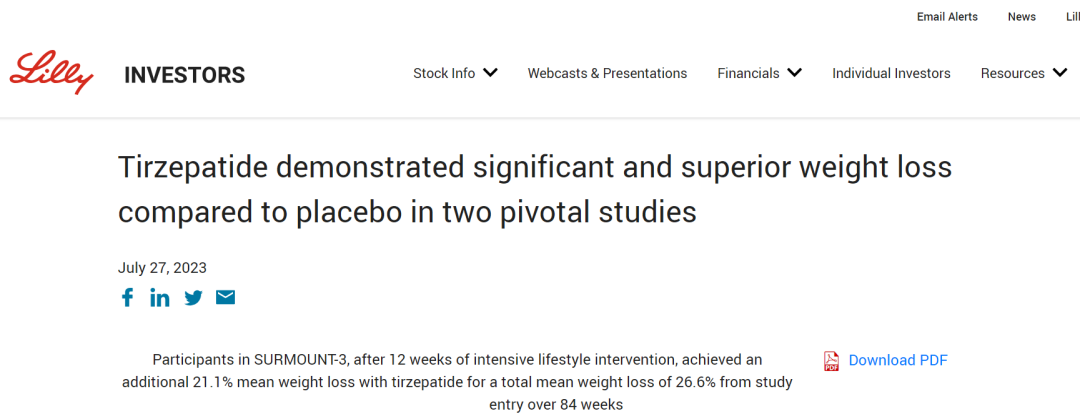This screenshot has width=1080, height=419.
Task: Open the News link
Action: click(x=1021, y=17)
